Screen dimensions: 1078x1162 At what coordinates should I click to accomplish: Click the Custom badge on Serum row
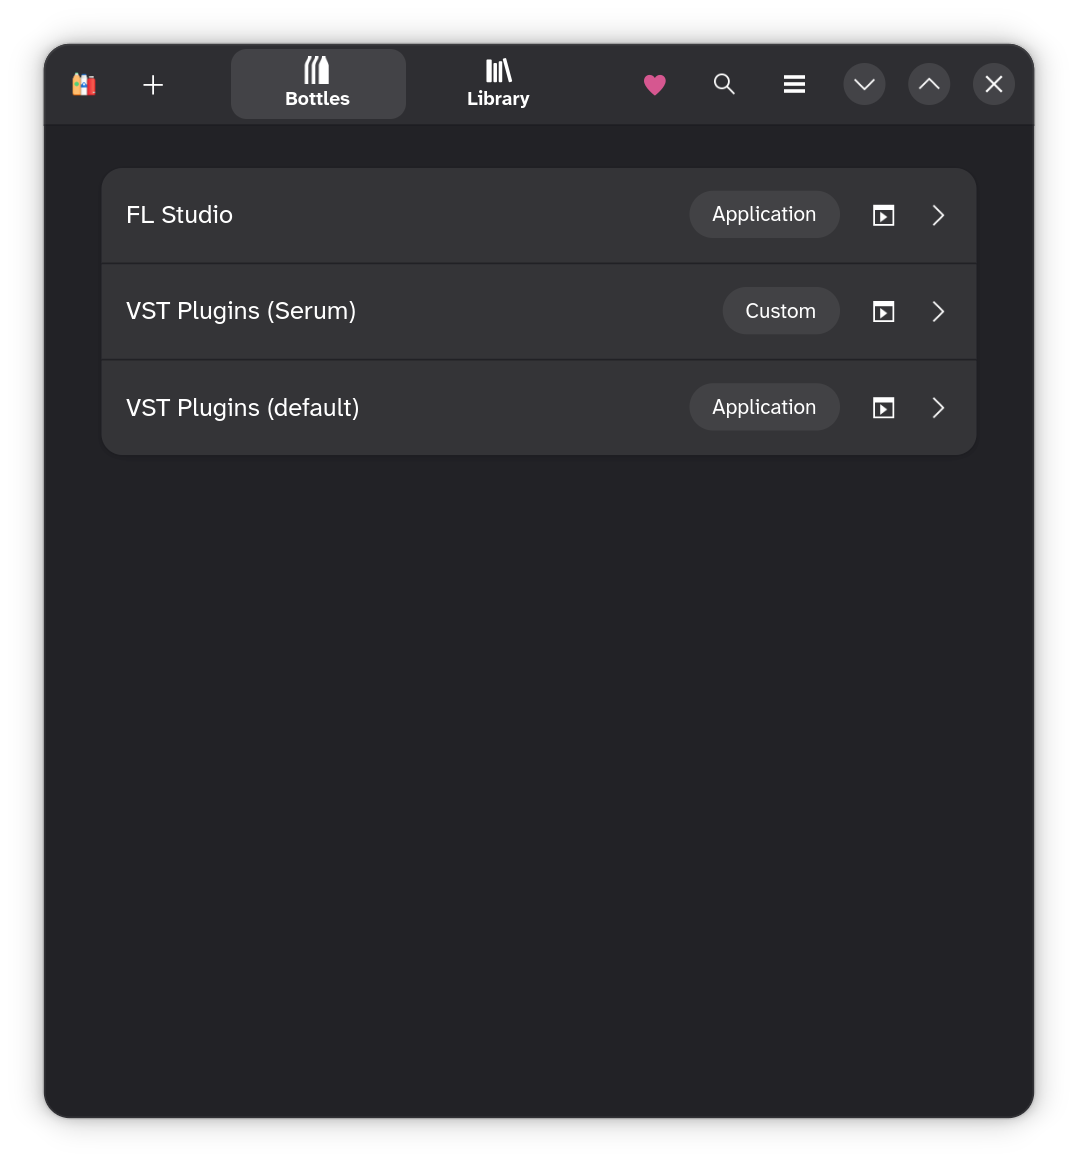coord(780,311)
